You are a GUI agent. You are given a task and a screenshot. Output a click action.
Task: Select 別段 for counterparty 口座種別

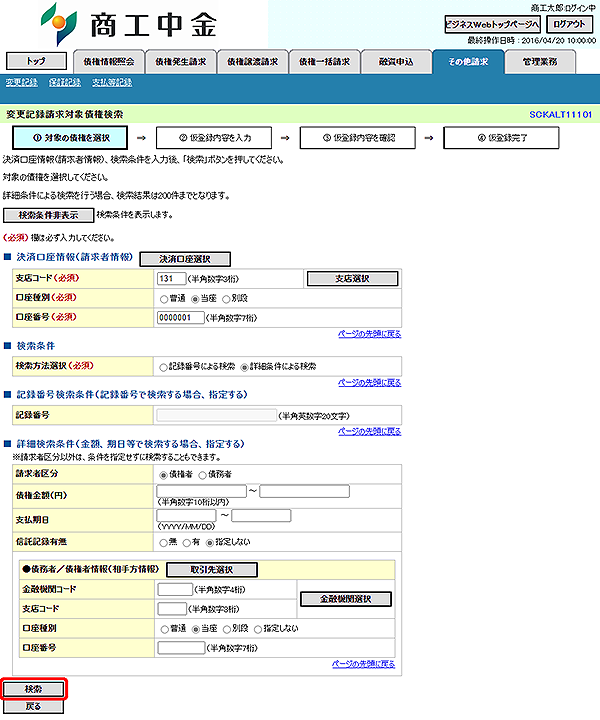pos(227,629)
